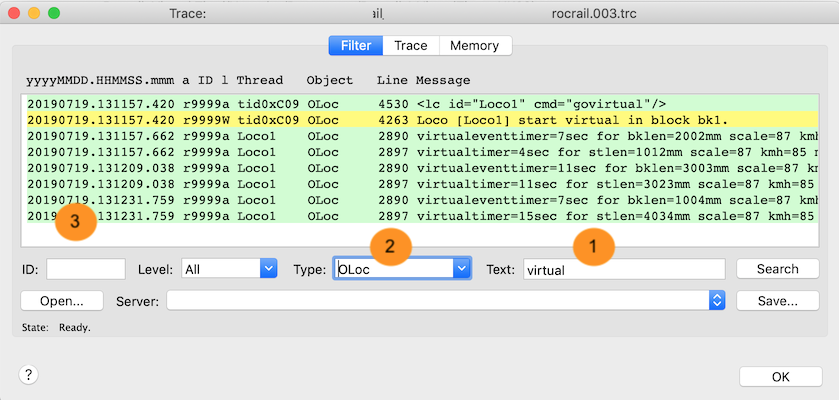839x400 pixels.
Task: Click the help question mark button
Action: pyautogui.click(x=28, y=375)
